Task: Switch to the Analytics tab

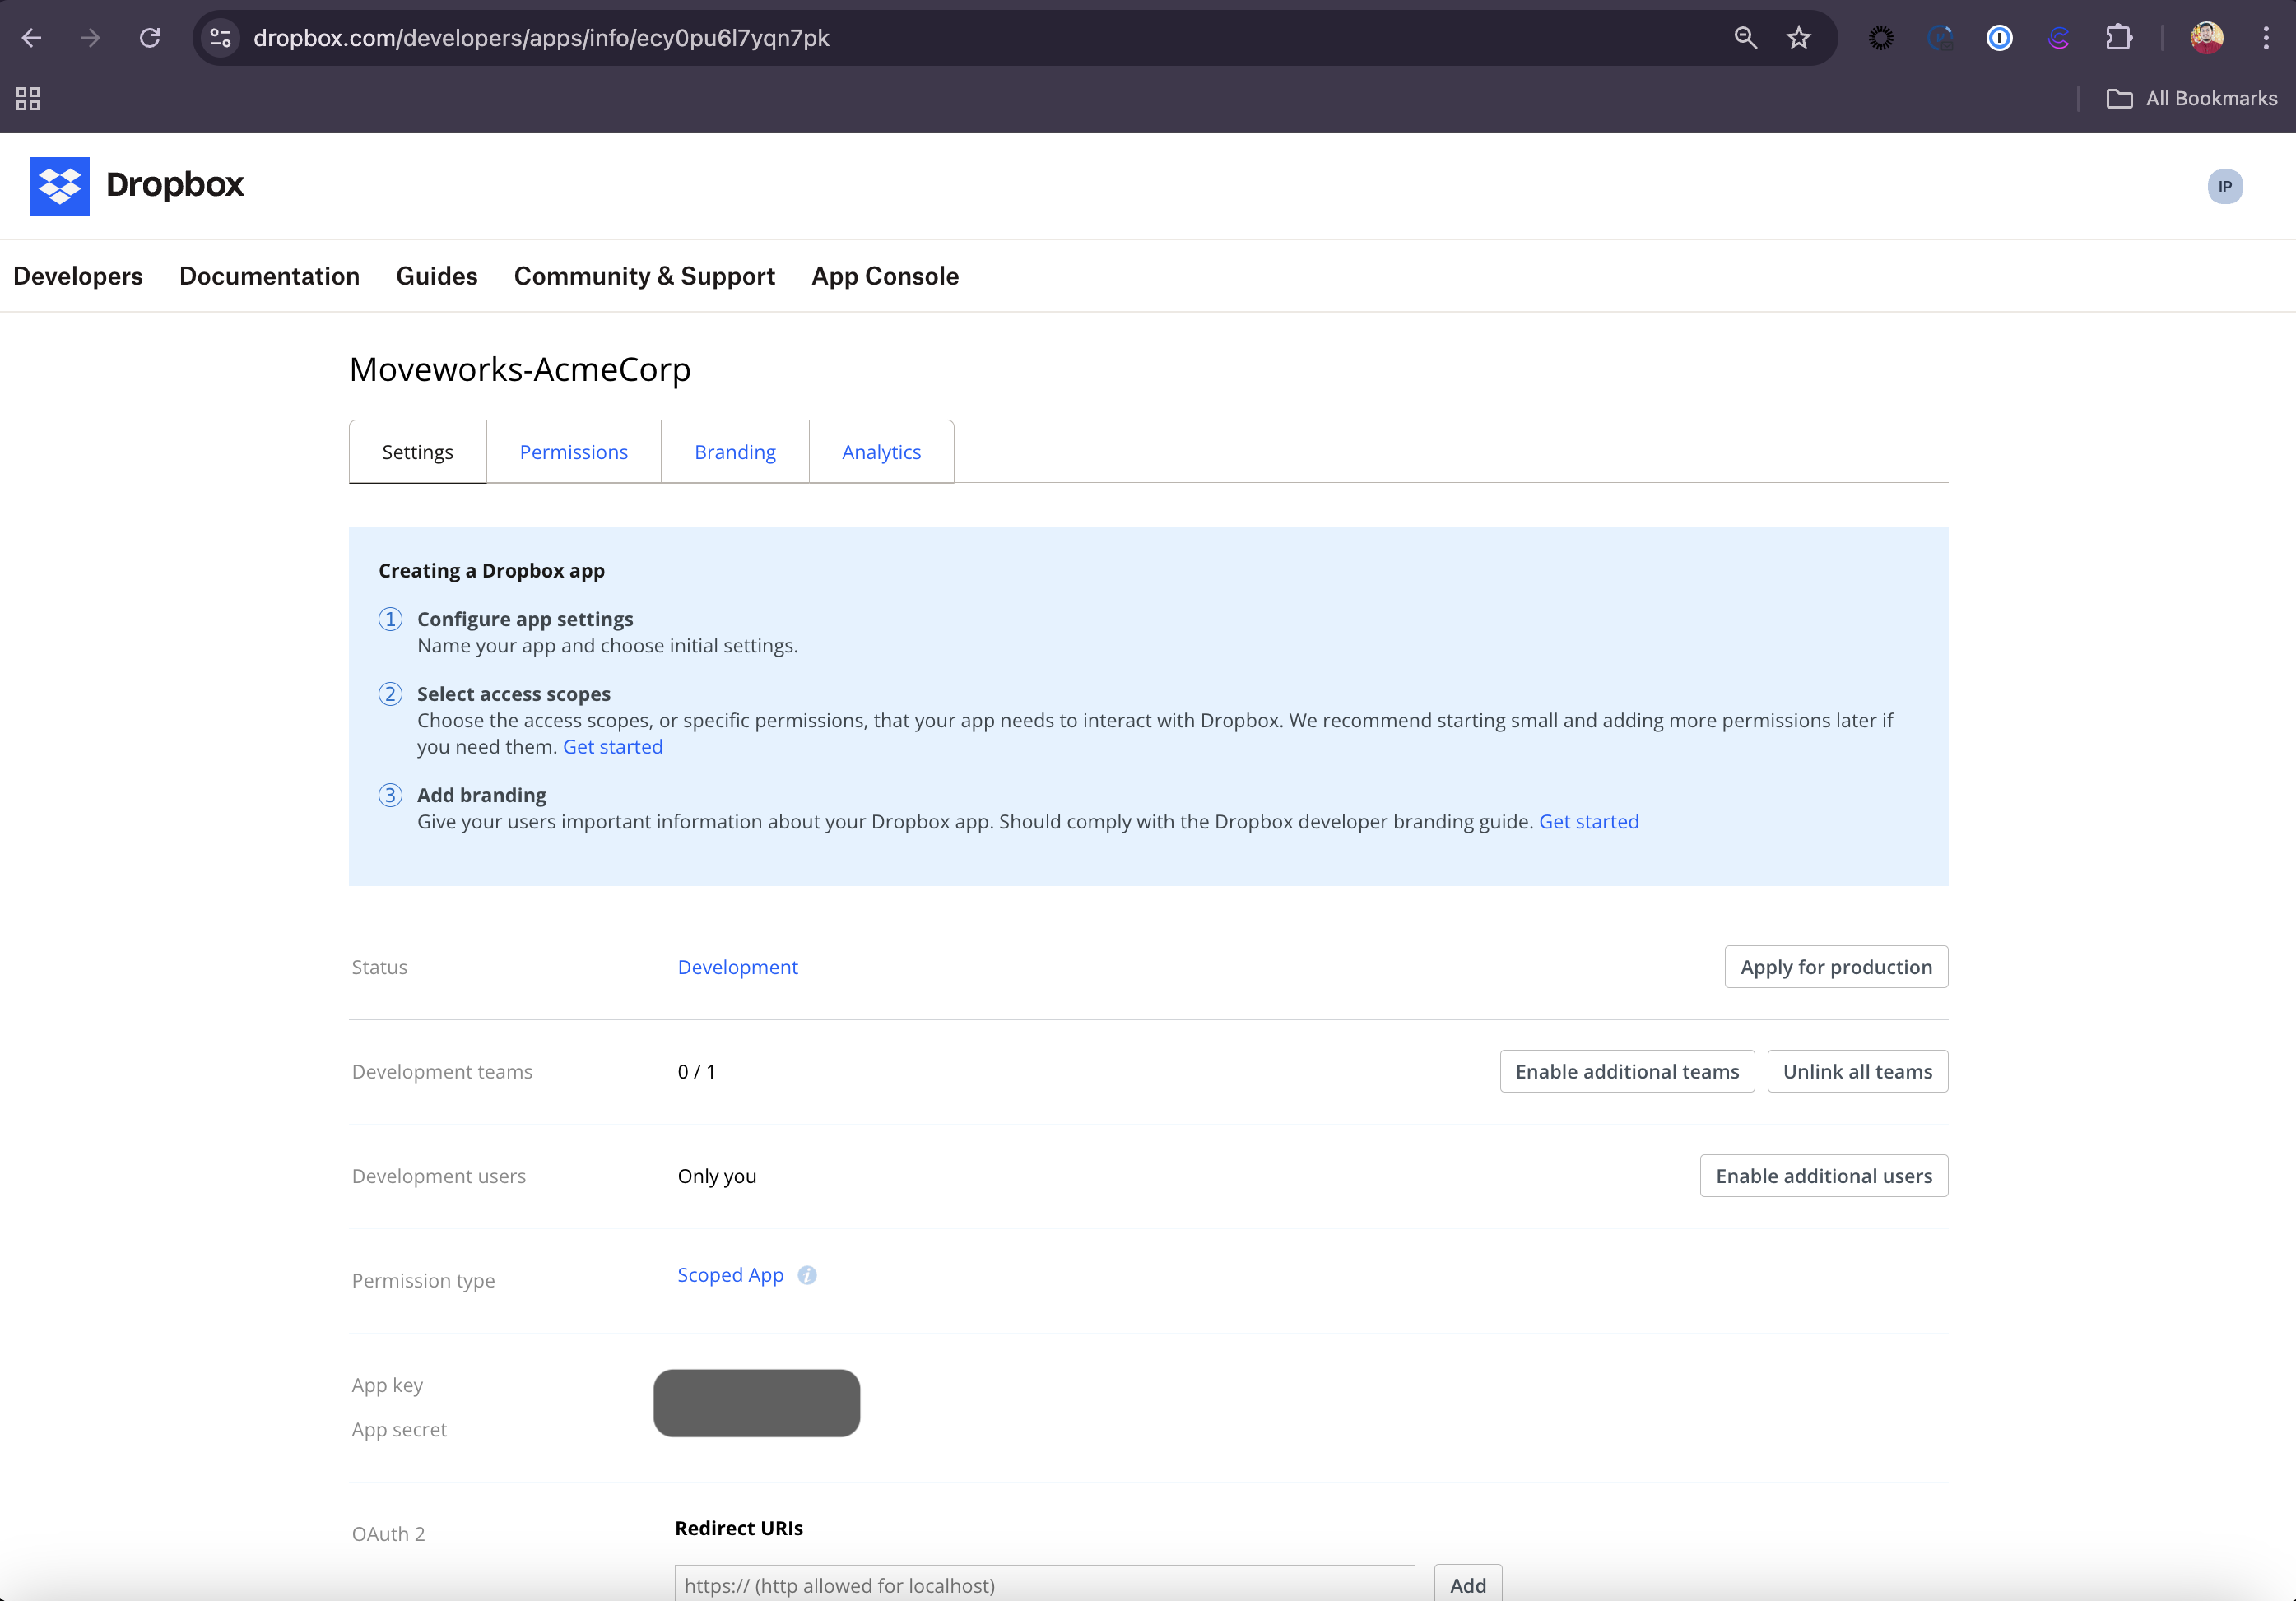Action: pyautogui.click(x=881, y=452)
